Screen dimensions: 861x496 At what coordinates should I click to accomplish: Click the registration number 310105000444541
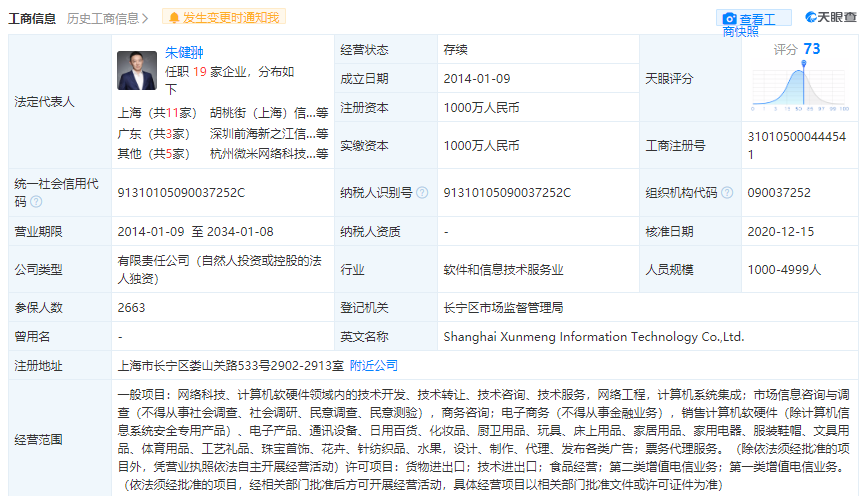click(797, 146)
